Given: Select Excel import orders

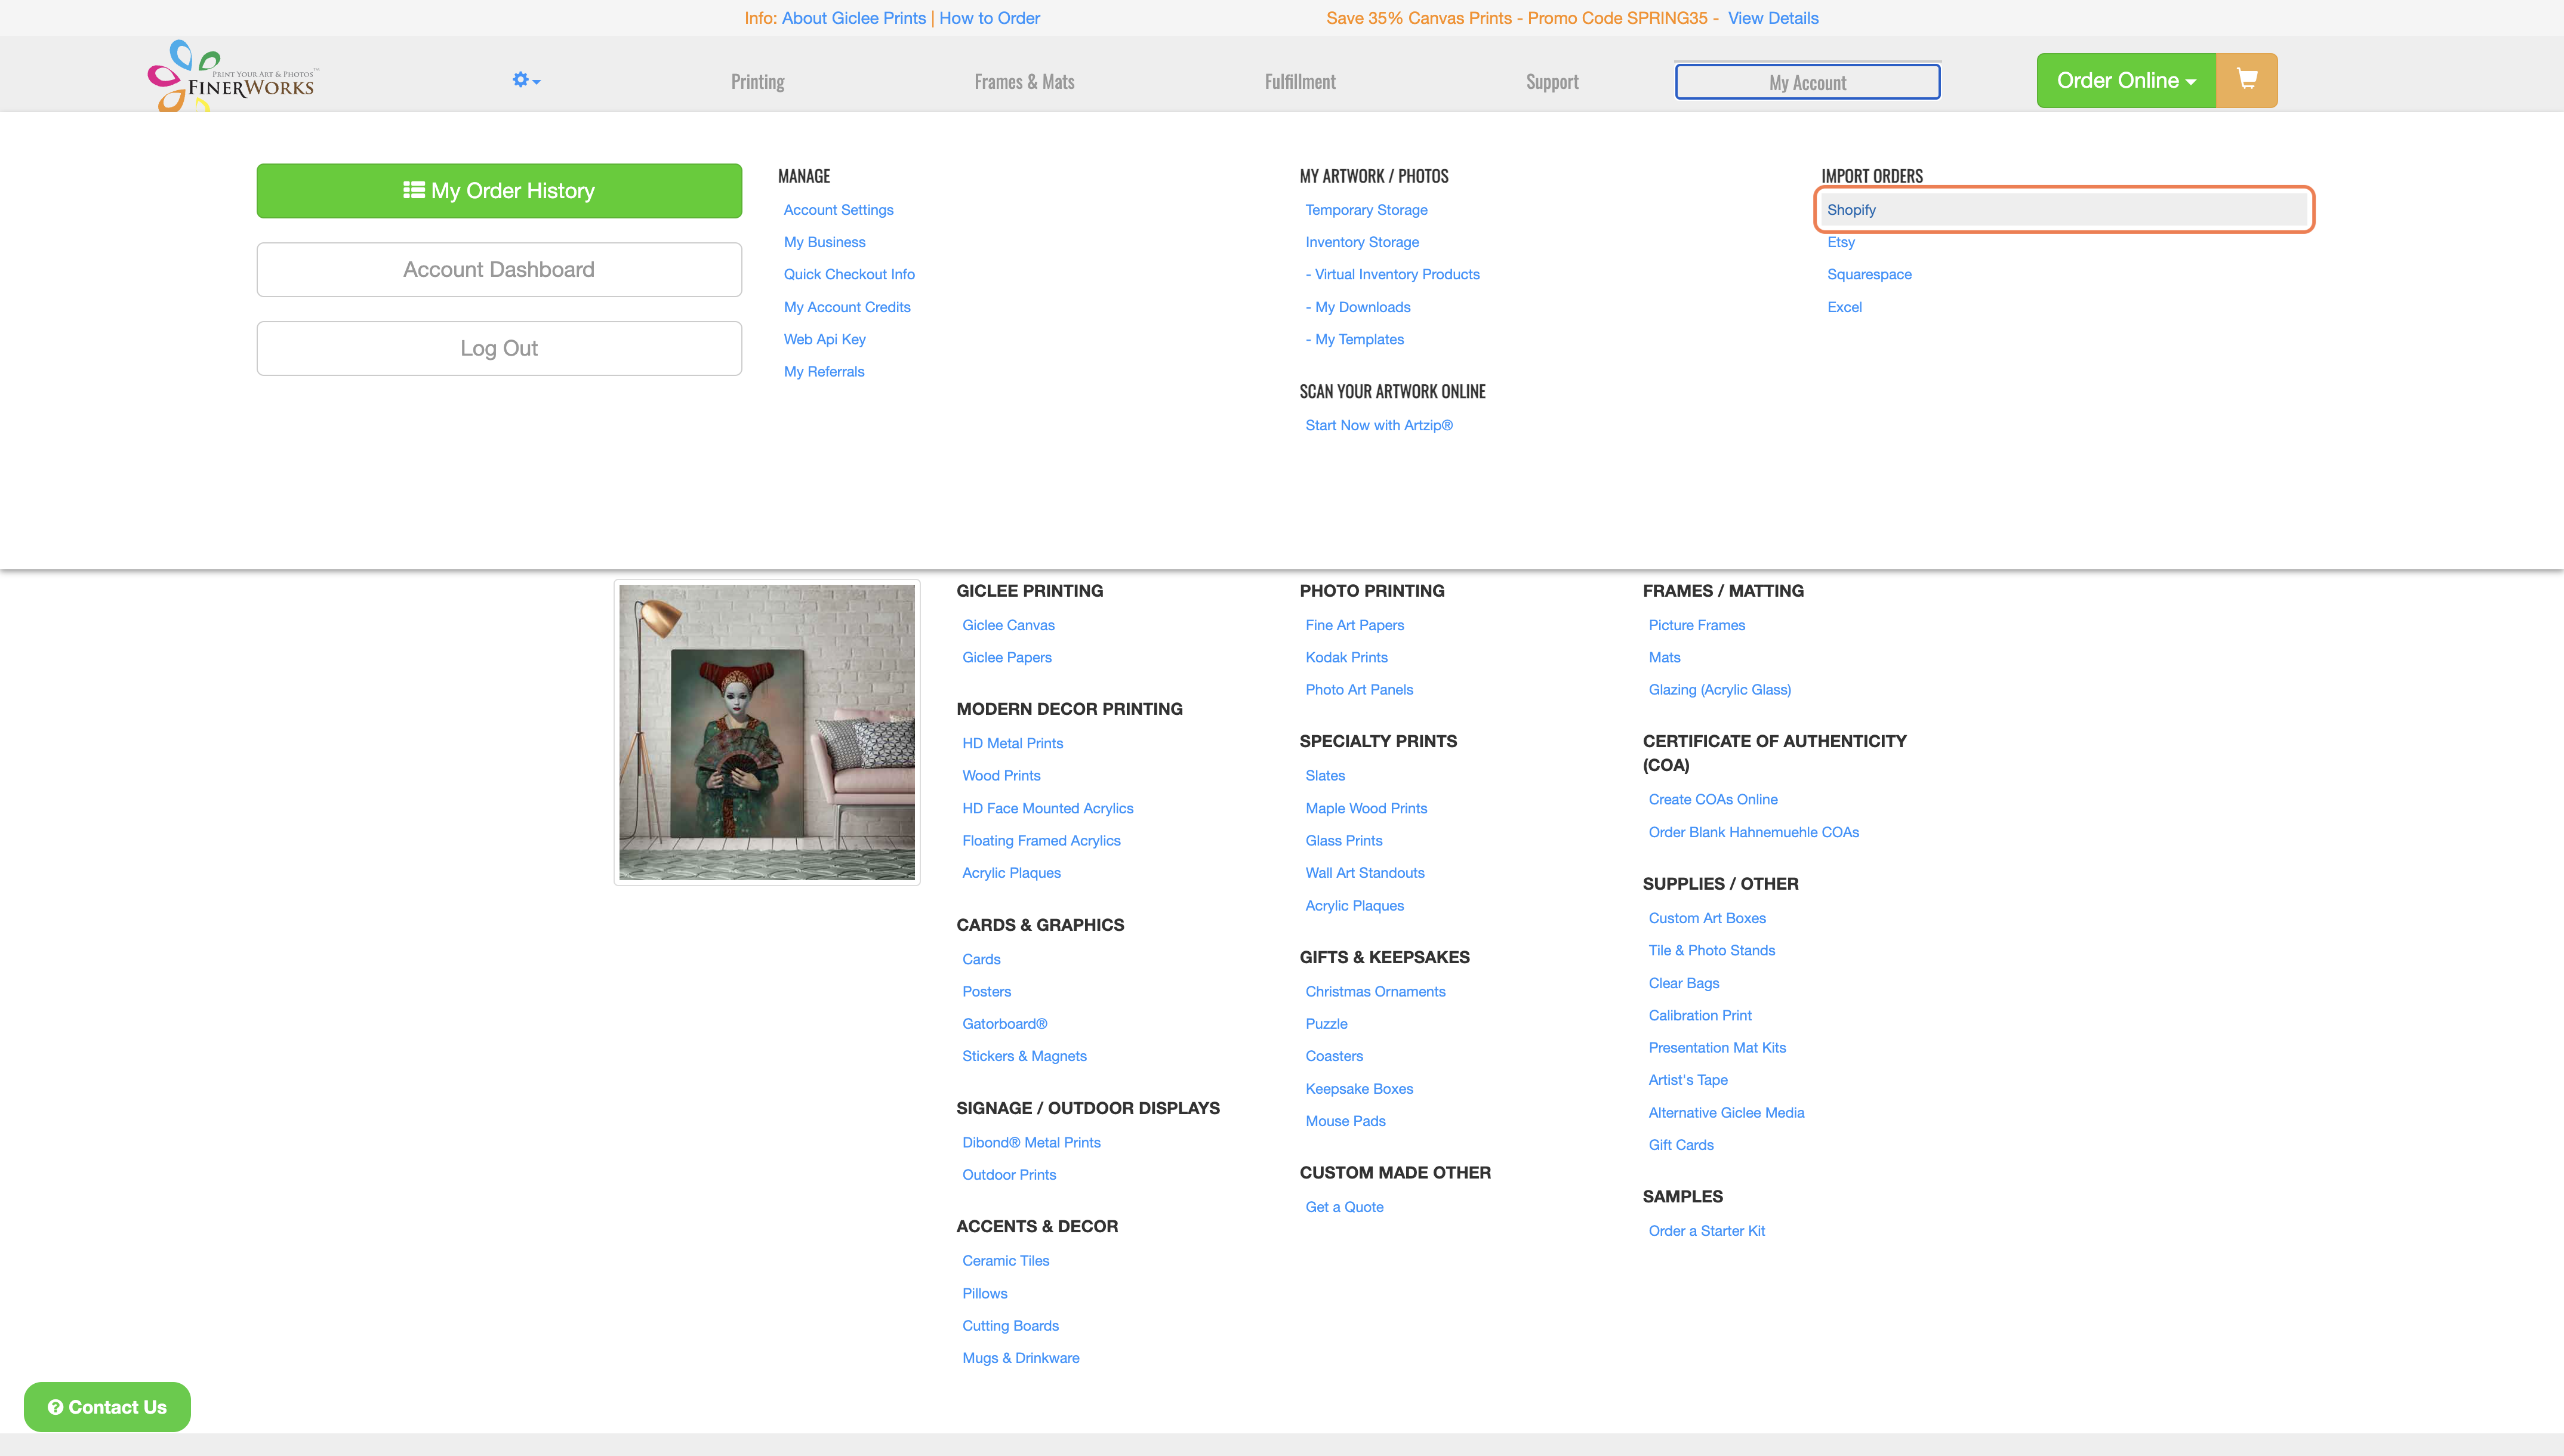Looking at the screenshot, I should click(1844, 307).
